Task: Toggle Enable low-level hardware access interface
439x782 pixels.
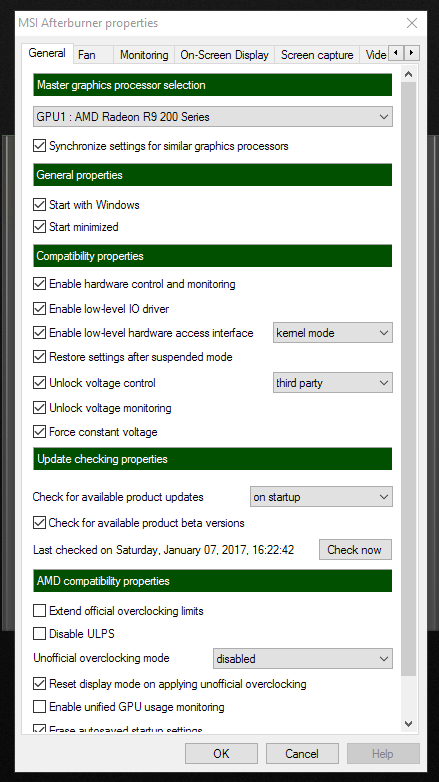Action: point(39,333)
